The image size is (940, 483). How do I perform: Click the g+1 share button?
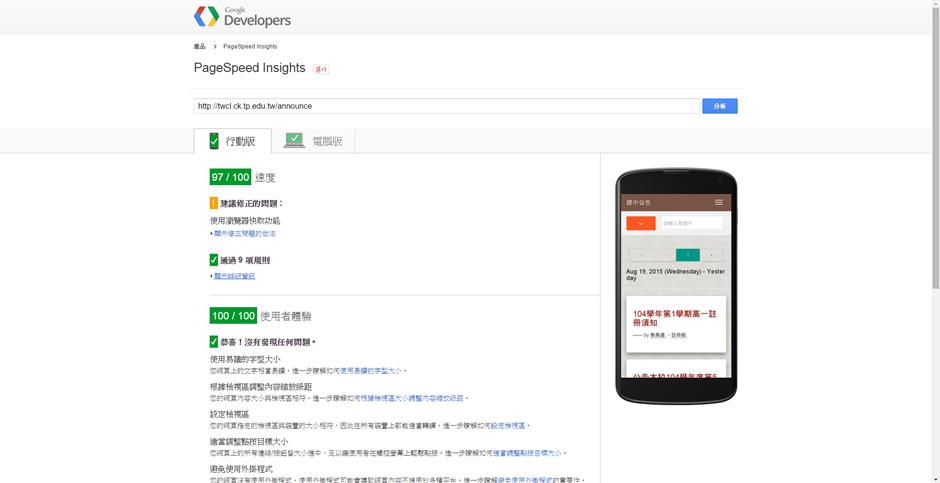pos(321,69)
